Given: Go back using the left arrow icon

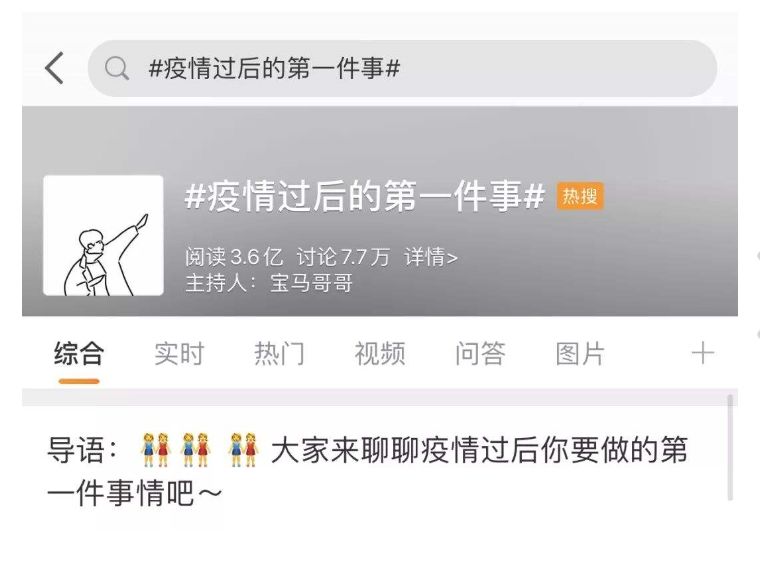Looking at the screenshot, I should tap(54, 68).
